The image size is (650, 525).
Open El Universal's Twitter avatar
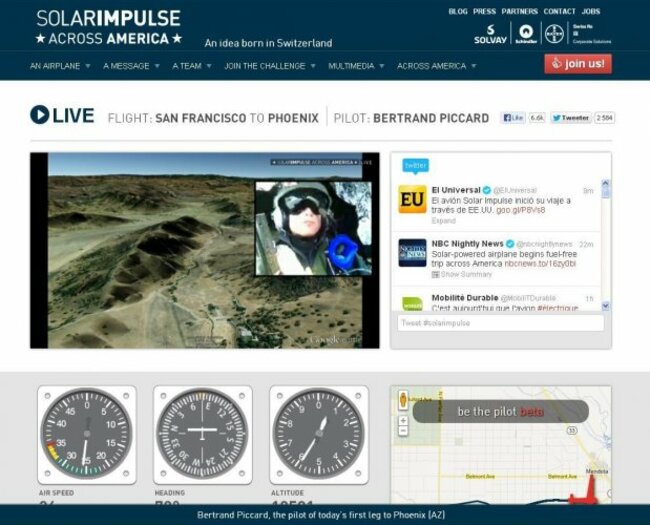[x=412, y=199]
